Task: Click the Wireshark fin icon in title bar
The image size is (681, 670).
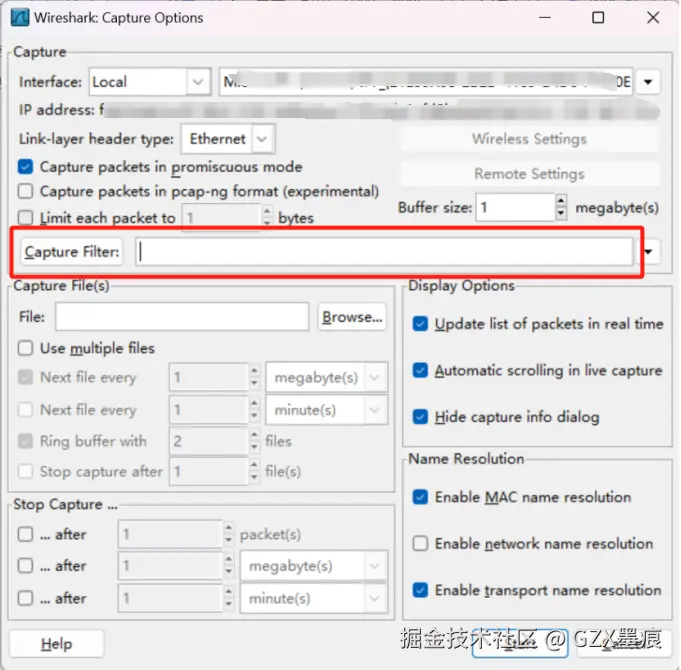Action: (20, 18)
